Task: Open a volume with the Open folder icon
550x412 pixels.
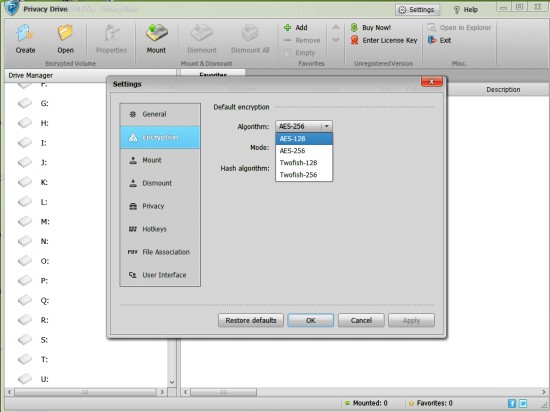Action: [x=65, y=34]
